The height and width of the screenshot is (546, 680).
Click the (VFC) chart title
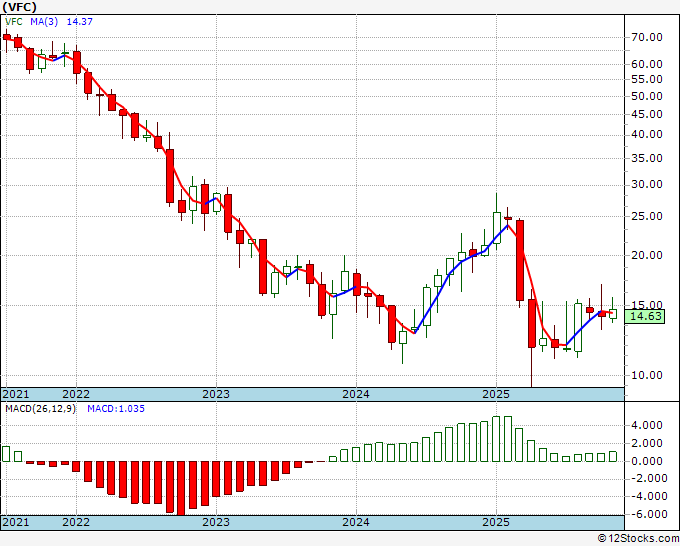20,7
